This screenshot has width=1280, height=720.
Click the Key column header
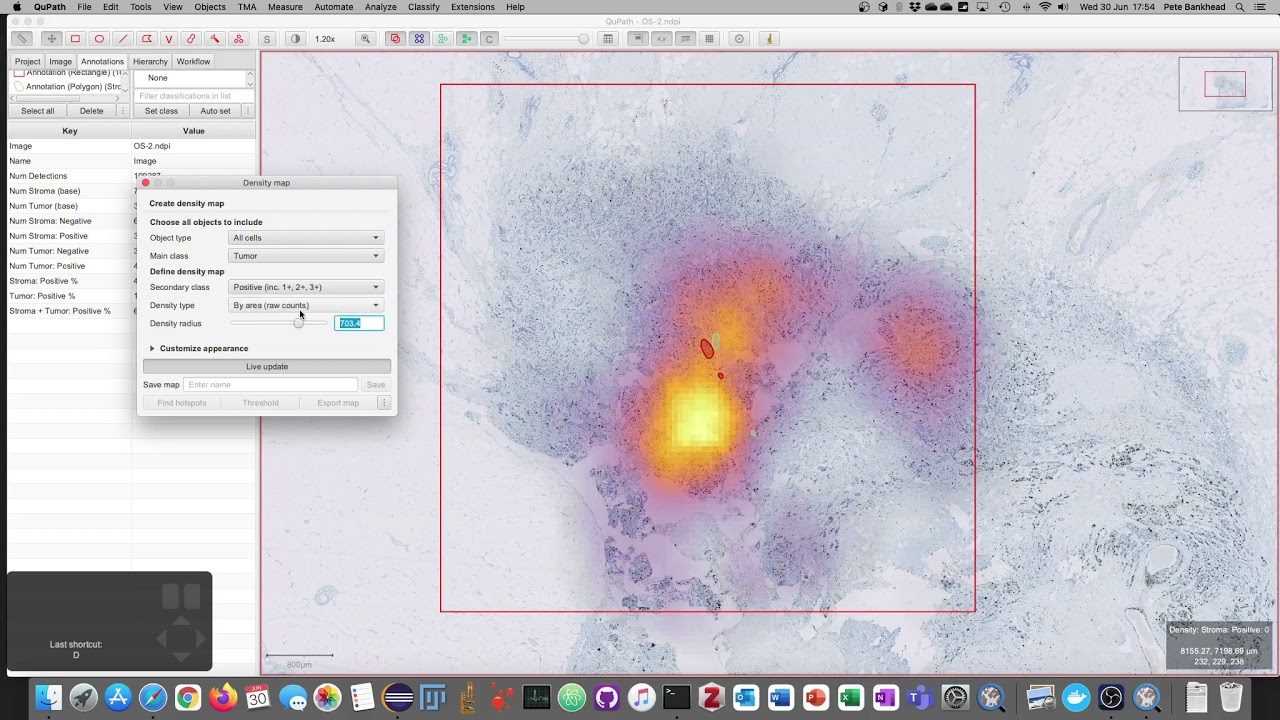click(70, 131)
